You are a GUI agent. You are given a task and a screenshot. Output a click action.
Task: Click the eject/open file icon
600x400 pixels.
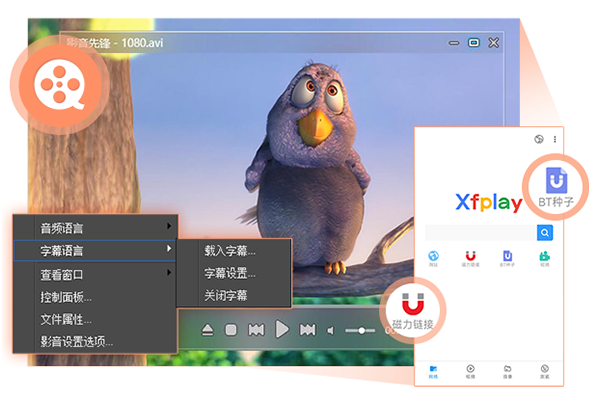[x=207, y=330]
